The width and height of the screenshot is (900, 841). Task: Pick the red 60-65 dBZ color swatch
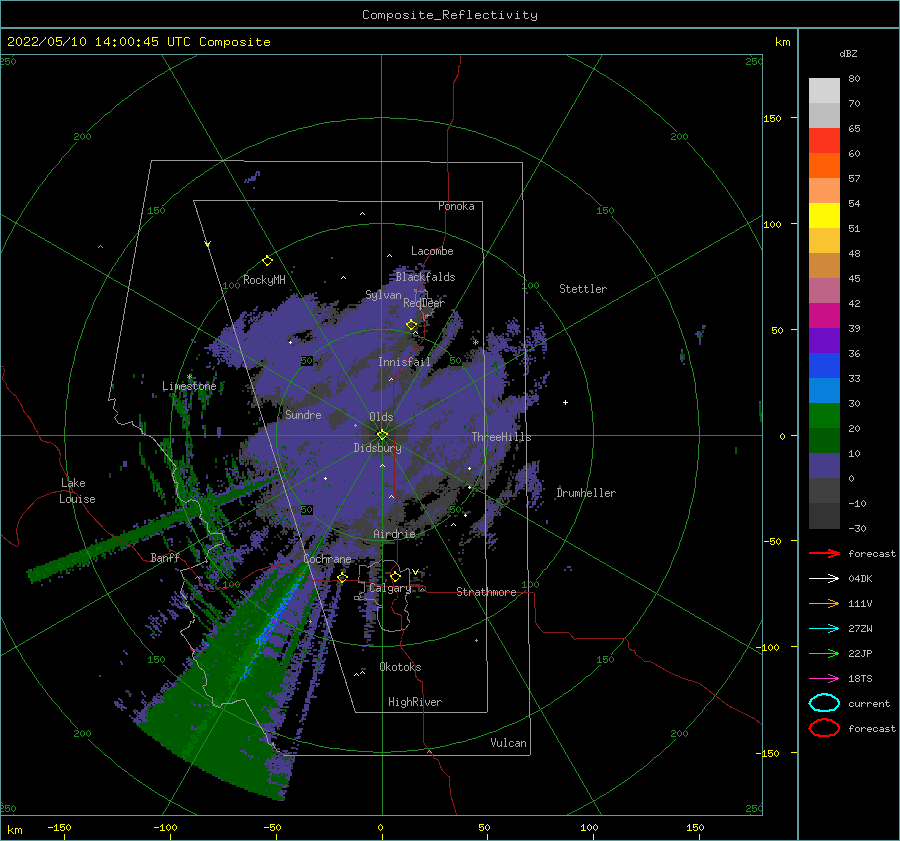pos(824,140)
